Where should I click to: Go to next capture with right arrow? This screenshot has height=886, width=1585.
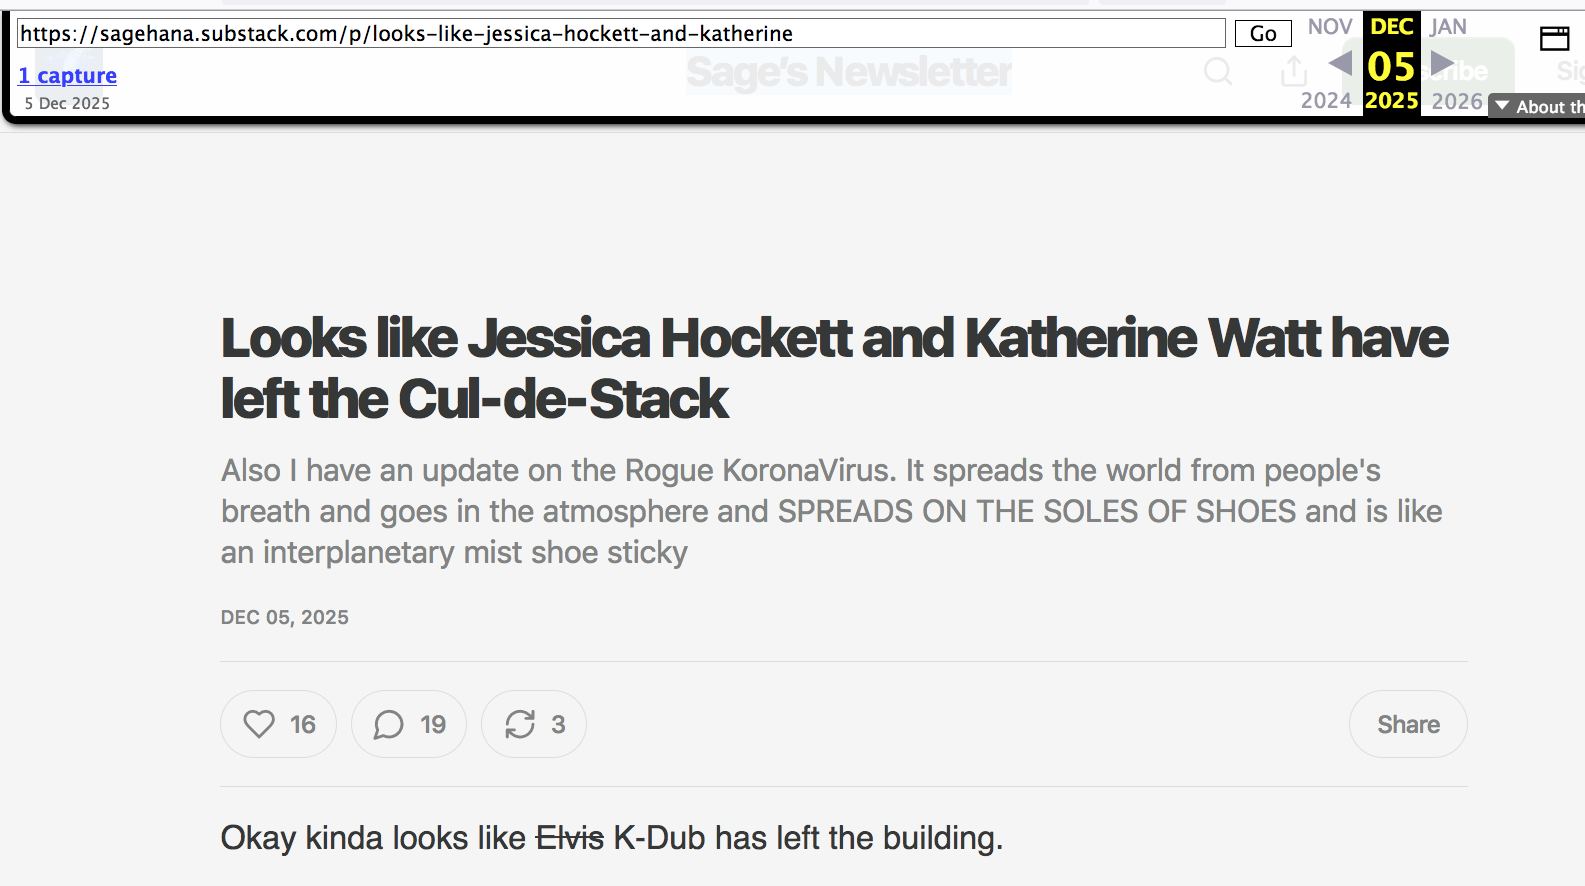tap(1442, 64)
